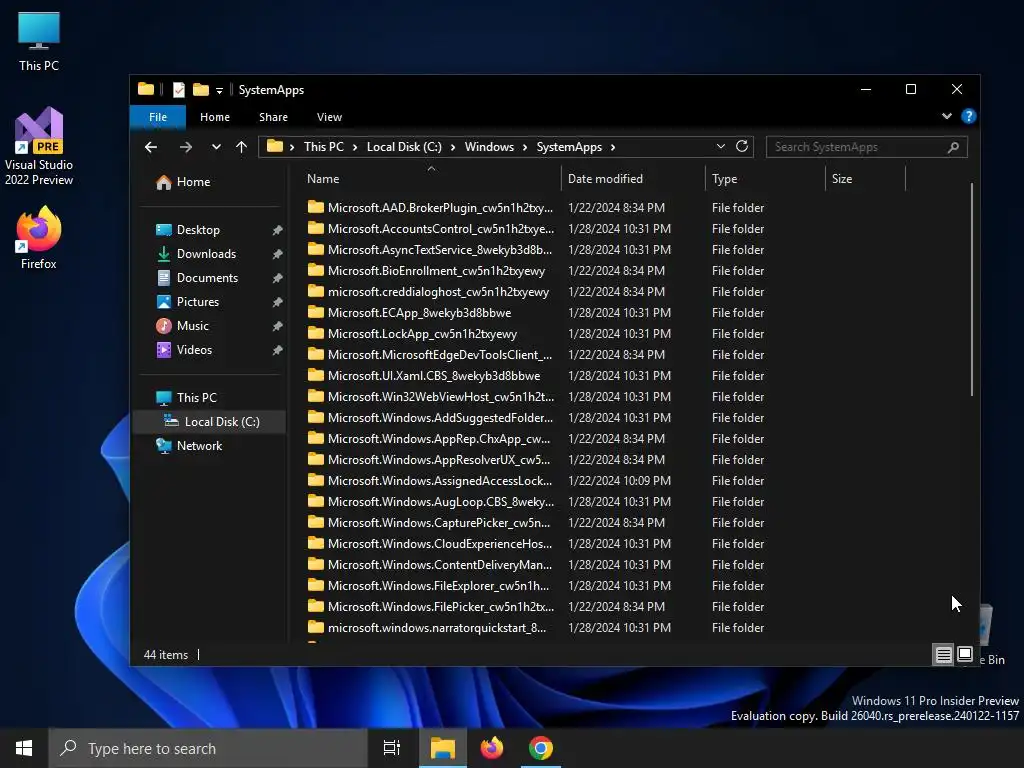1024x768 pixels.
Task: Click the file list vertical scrollbar
Action: click(972, 289)
